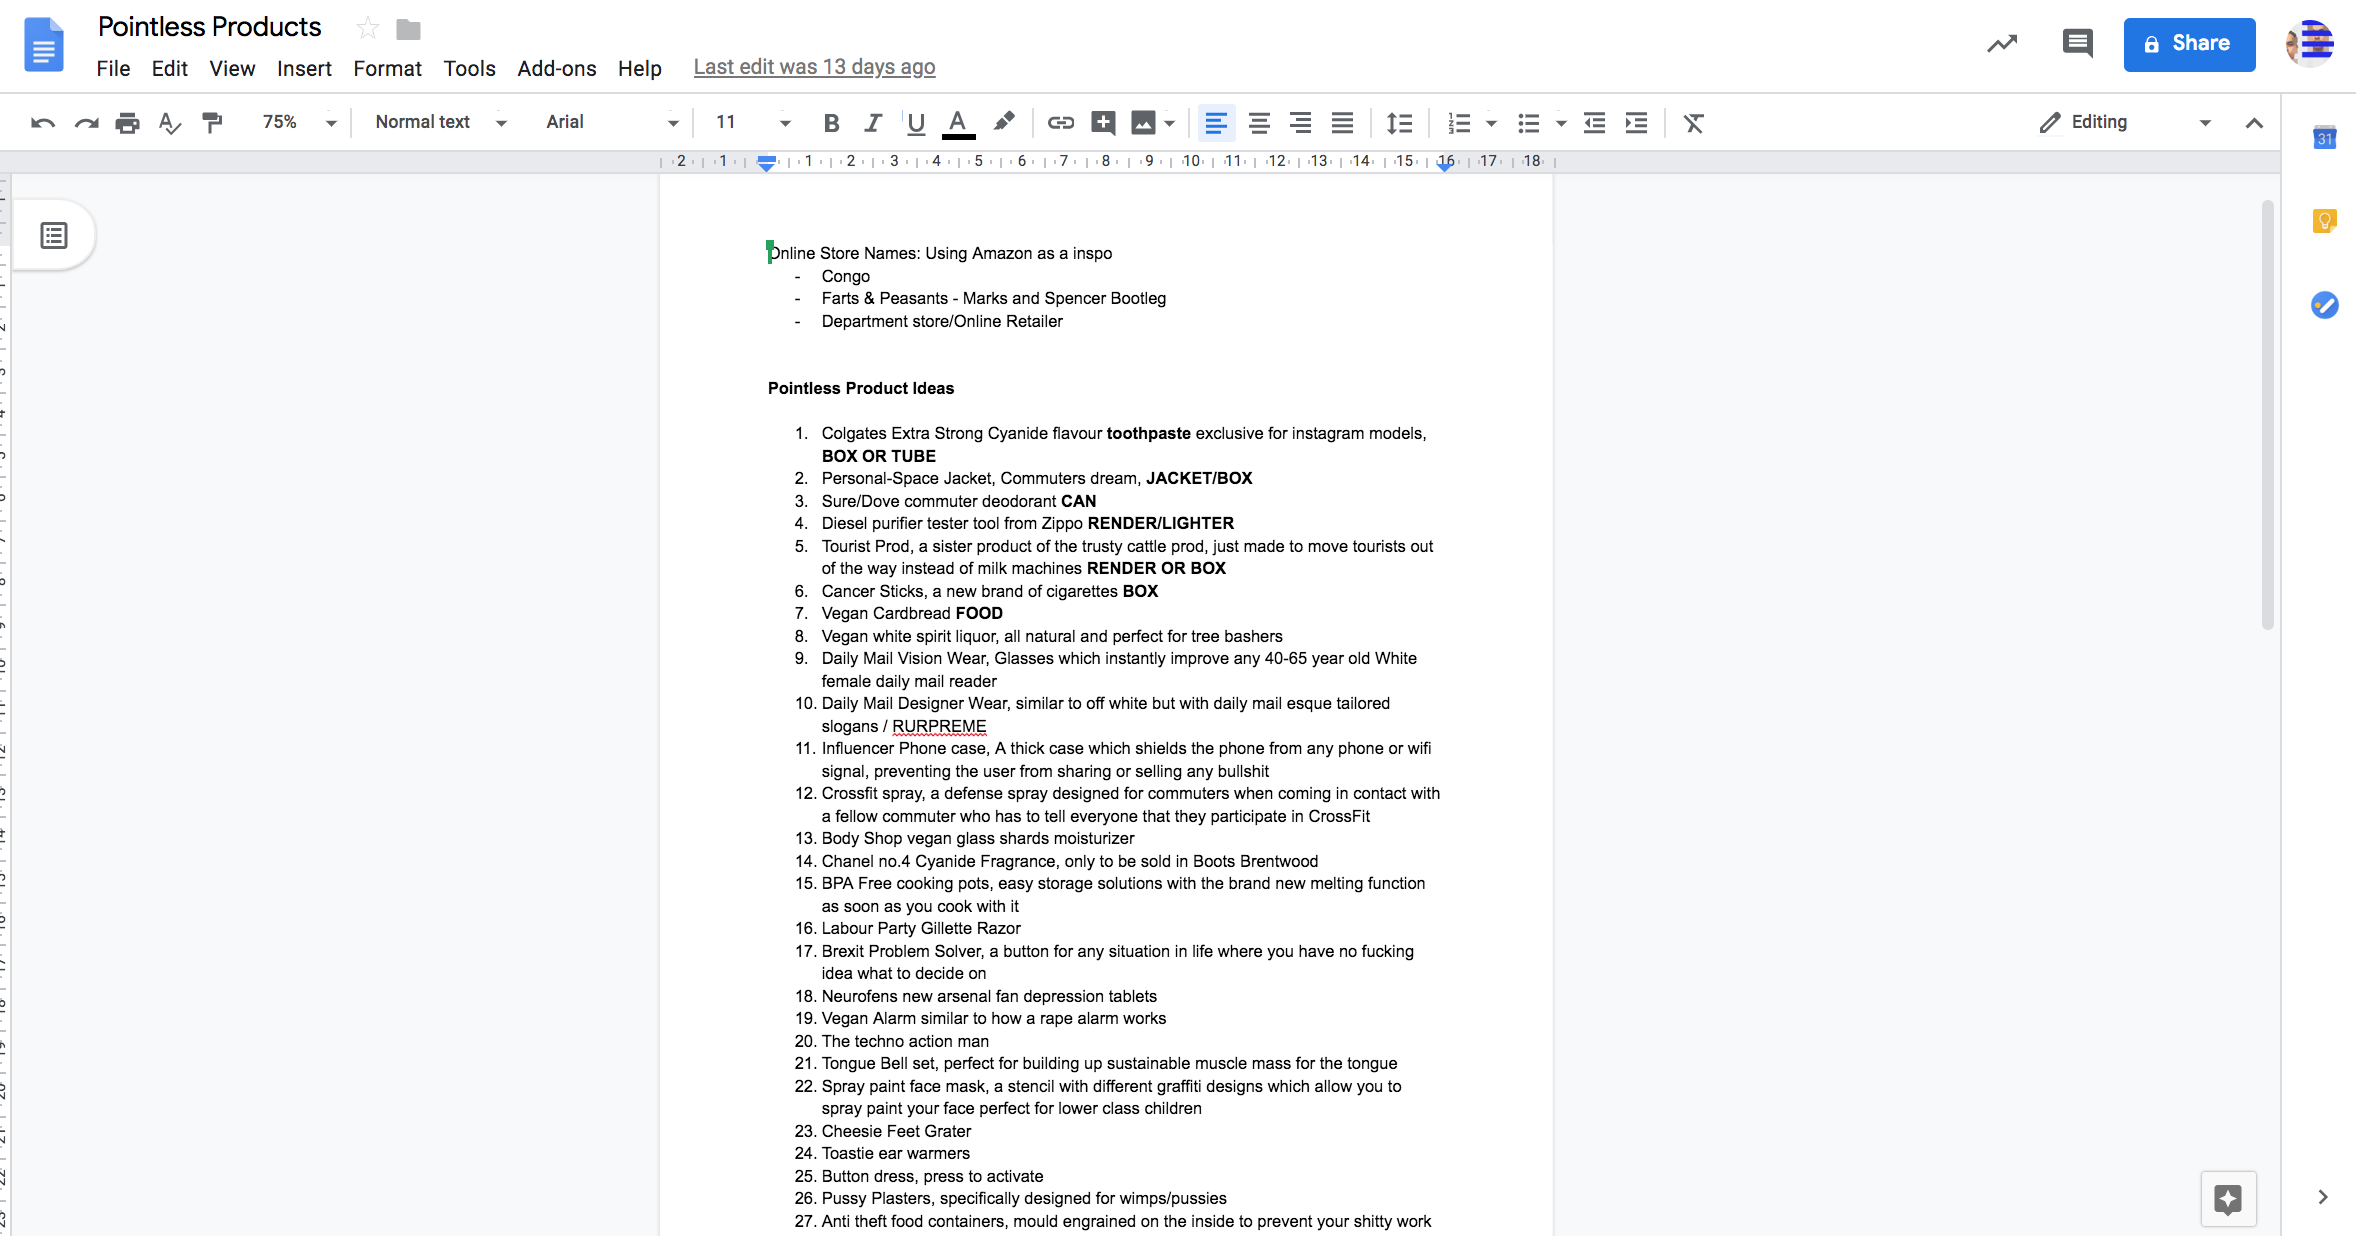The height and width of the screenshot is (1236, 2356).
Task: Toggle bold formatting
Action: (x=831, y=123)
